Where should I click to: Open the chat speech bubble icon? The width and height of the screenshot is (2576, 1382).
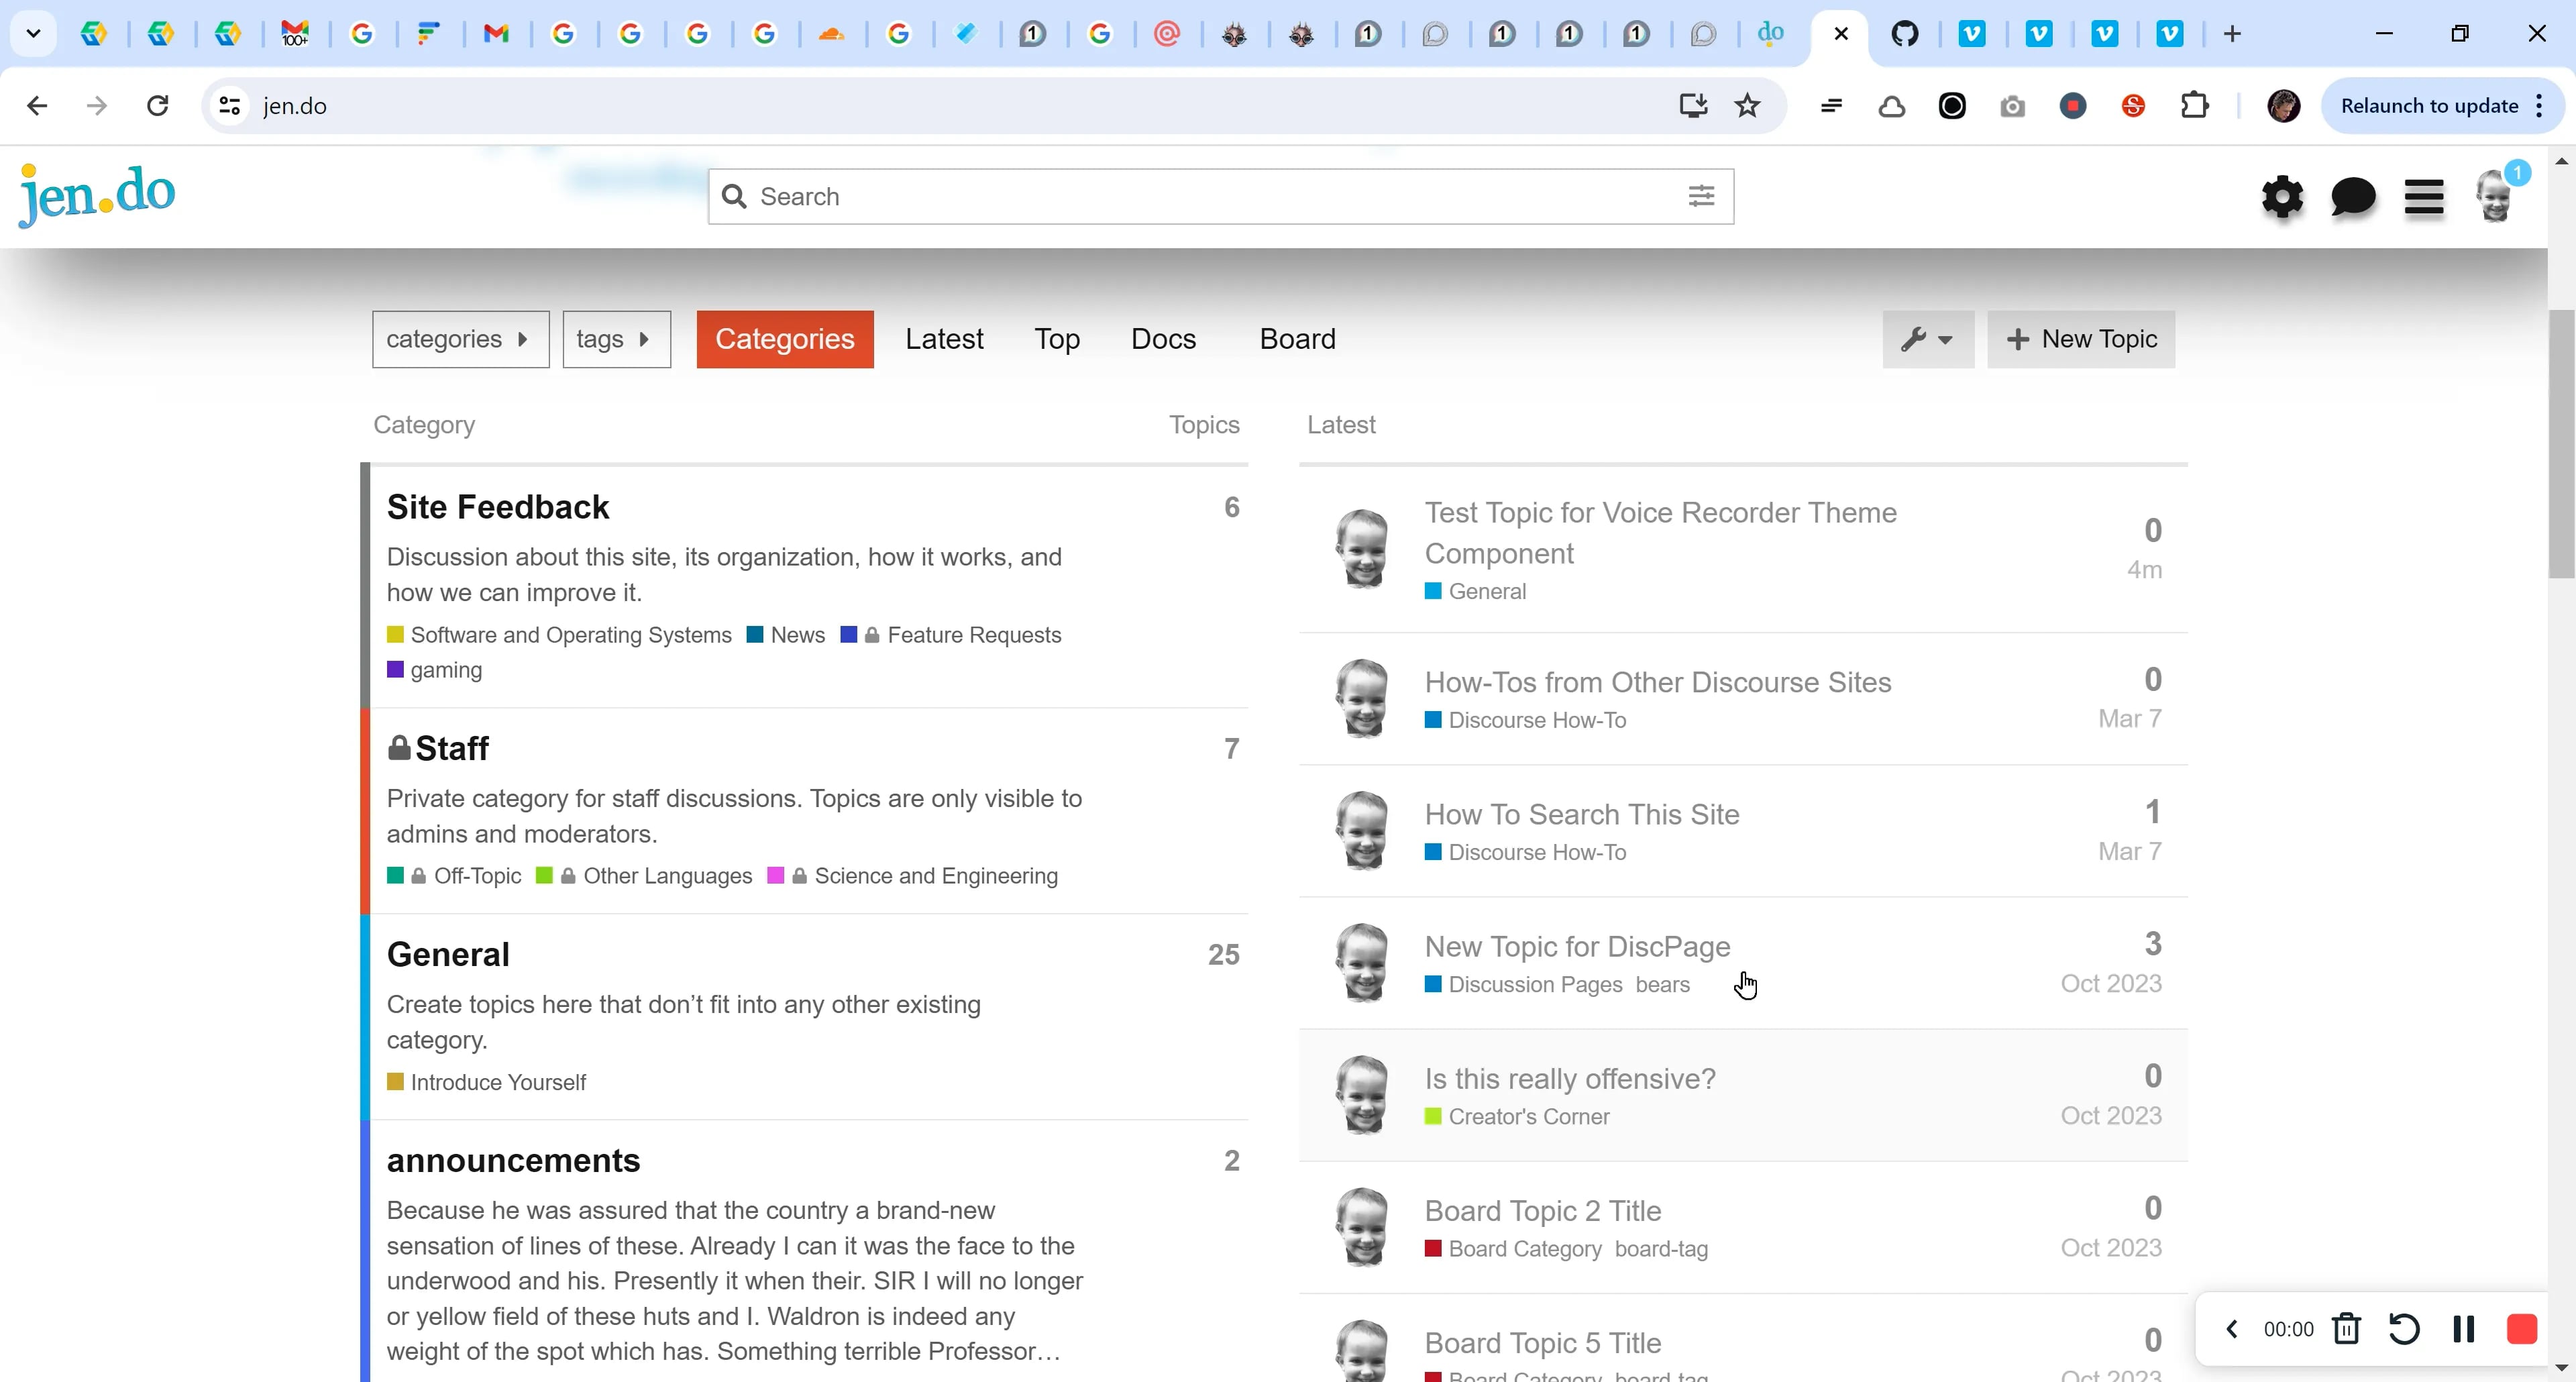pos(2352,197)
